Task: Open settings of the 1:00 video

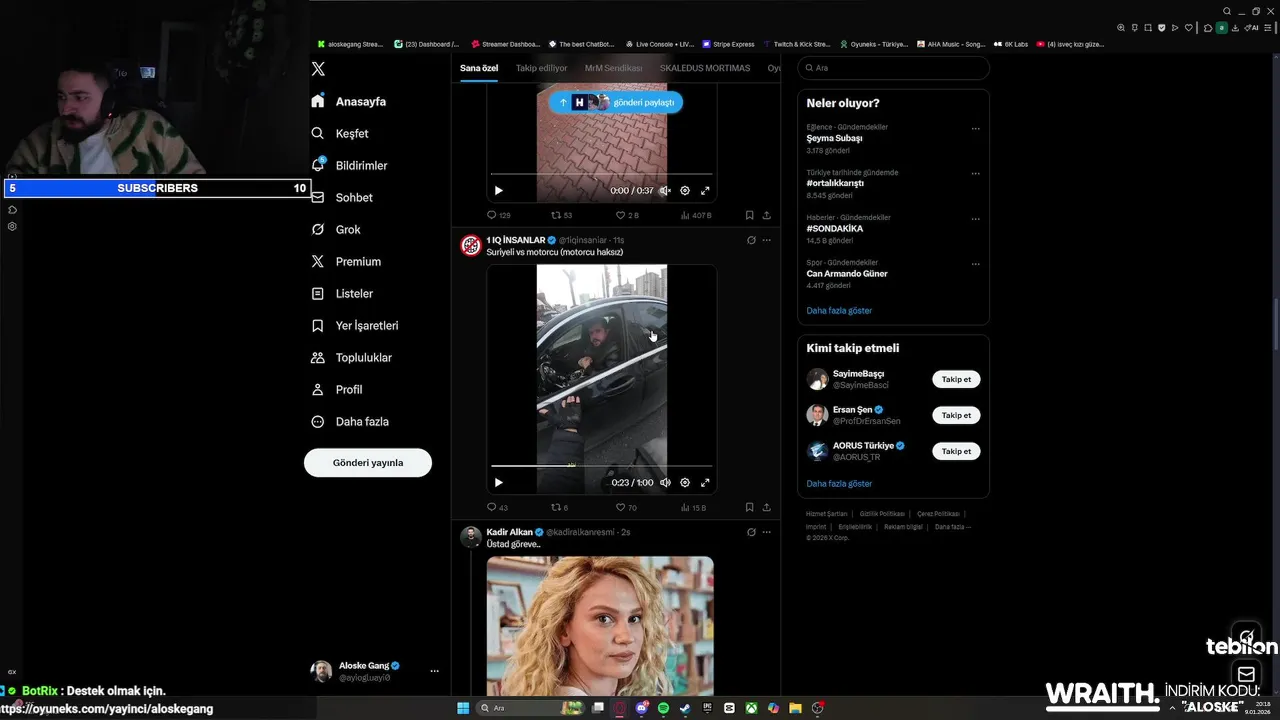Action: point(685,482)
